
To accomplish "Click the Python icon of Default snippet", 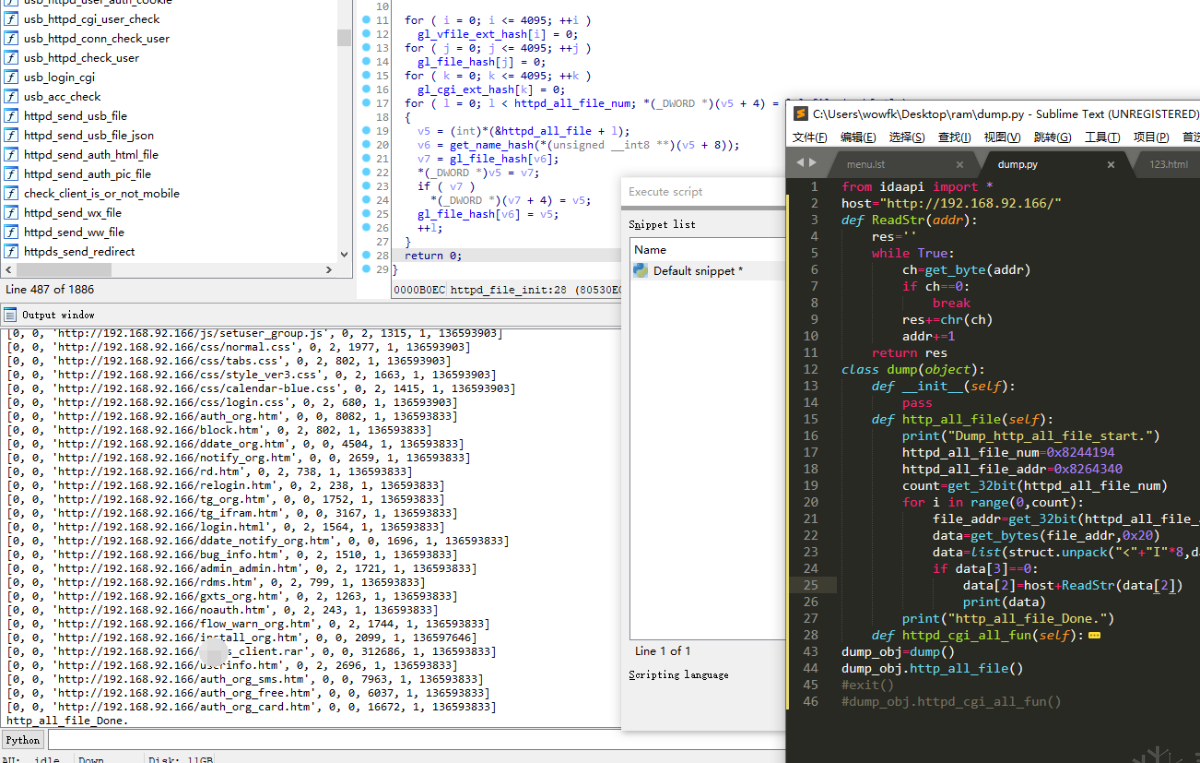I will tap(641, 271).
